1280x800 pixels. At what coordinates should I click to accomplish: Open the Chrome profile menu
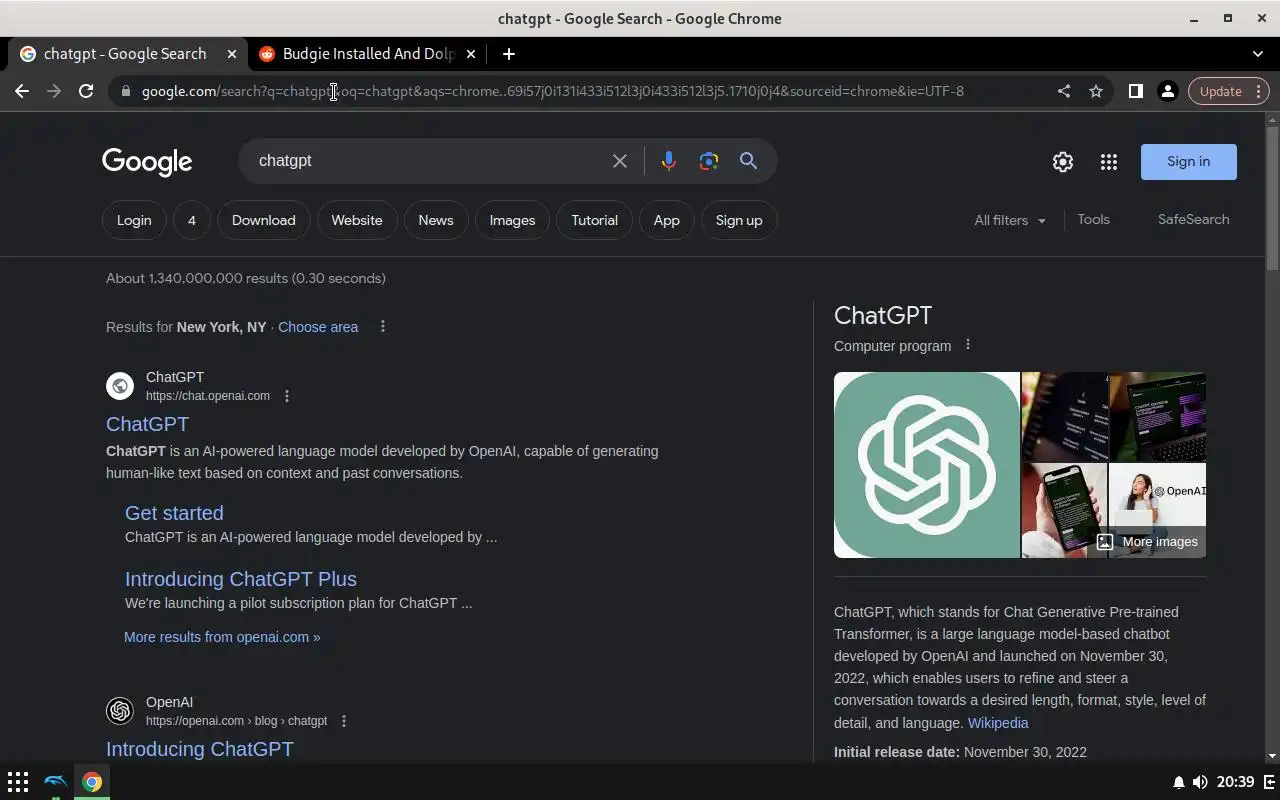(1167, 91)
